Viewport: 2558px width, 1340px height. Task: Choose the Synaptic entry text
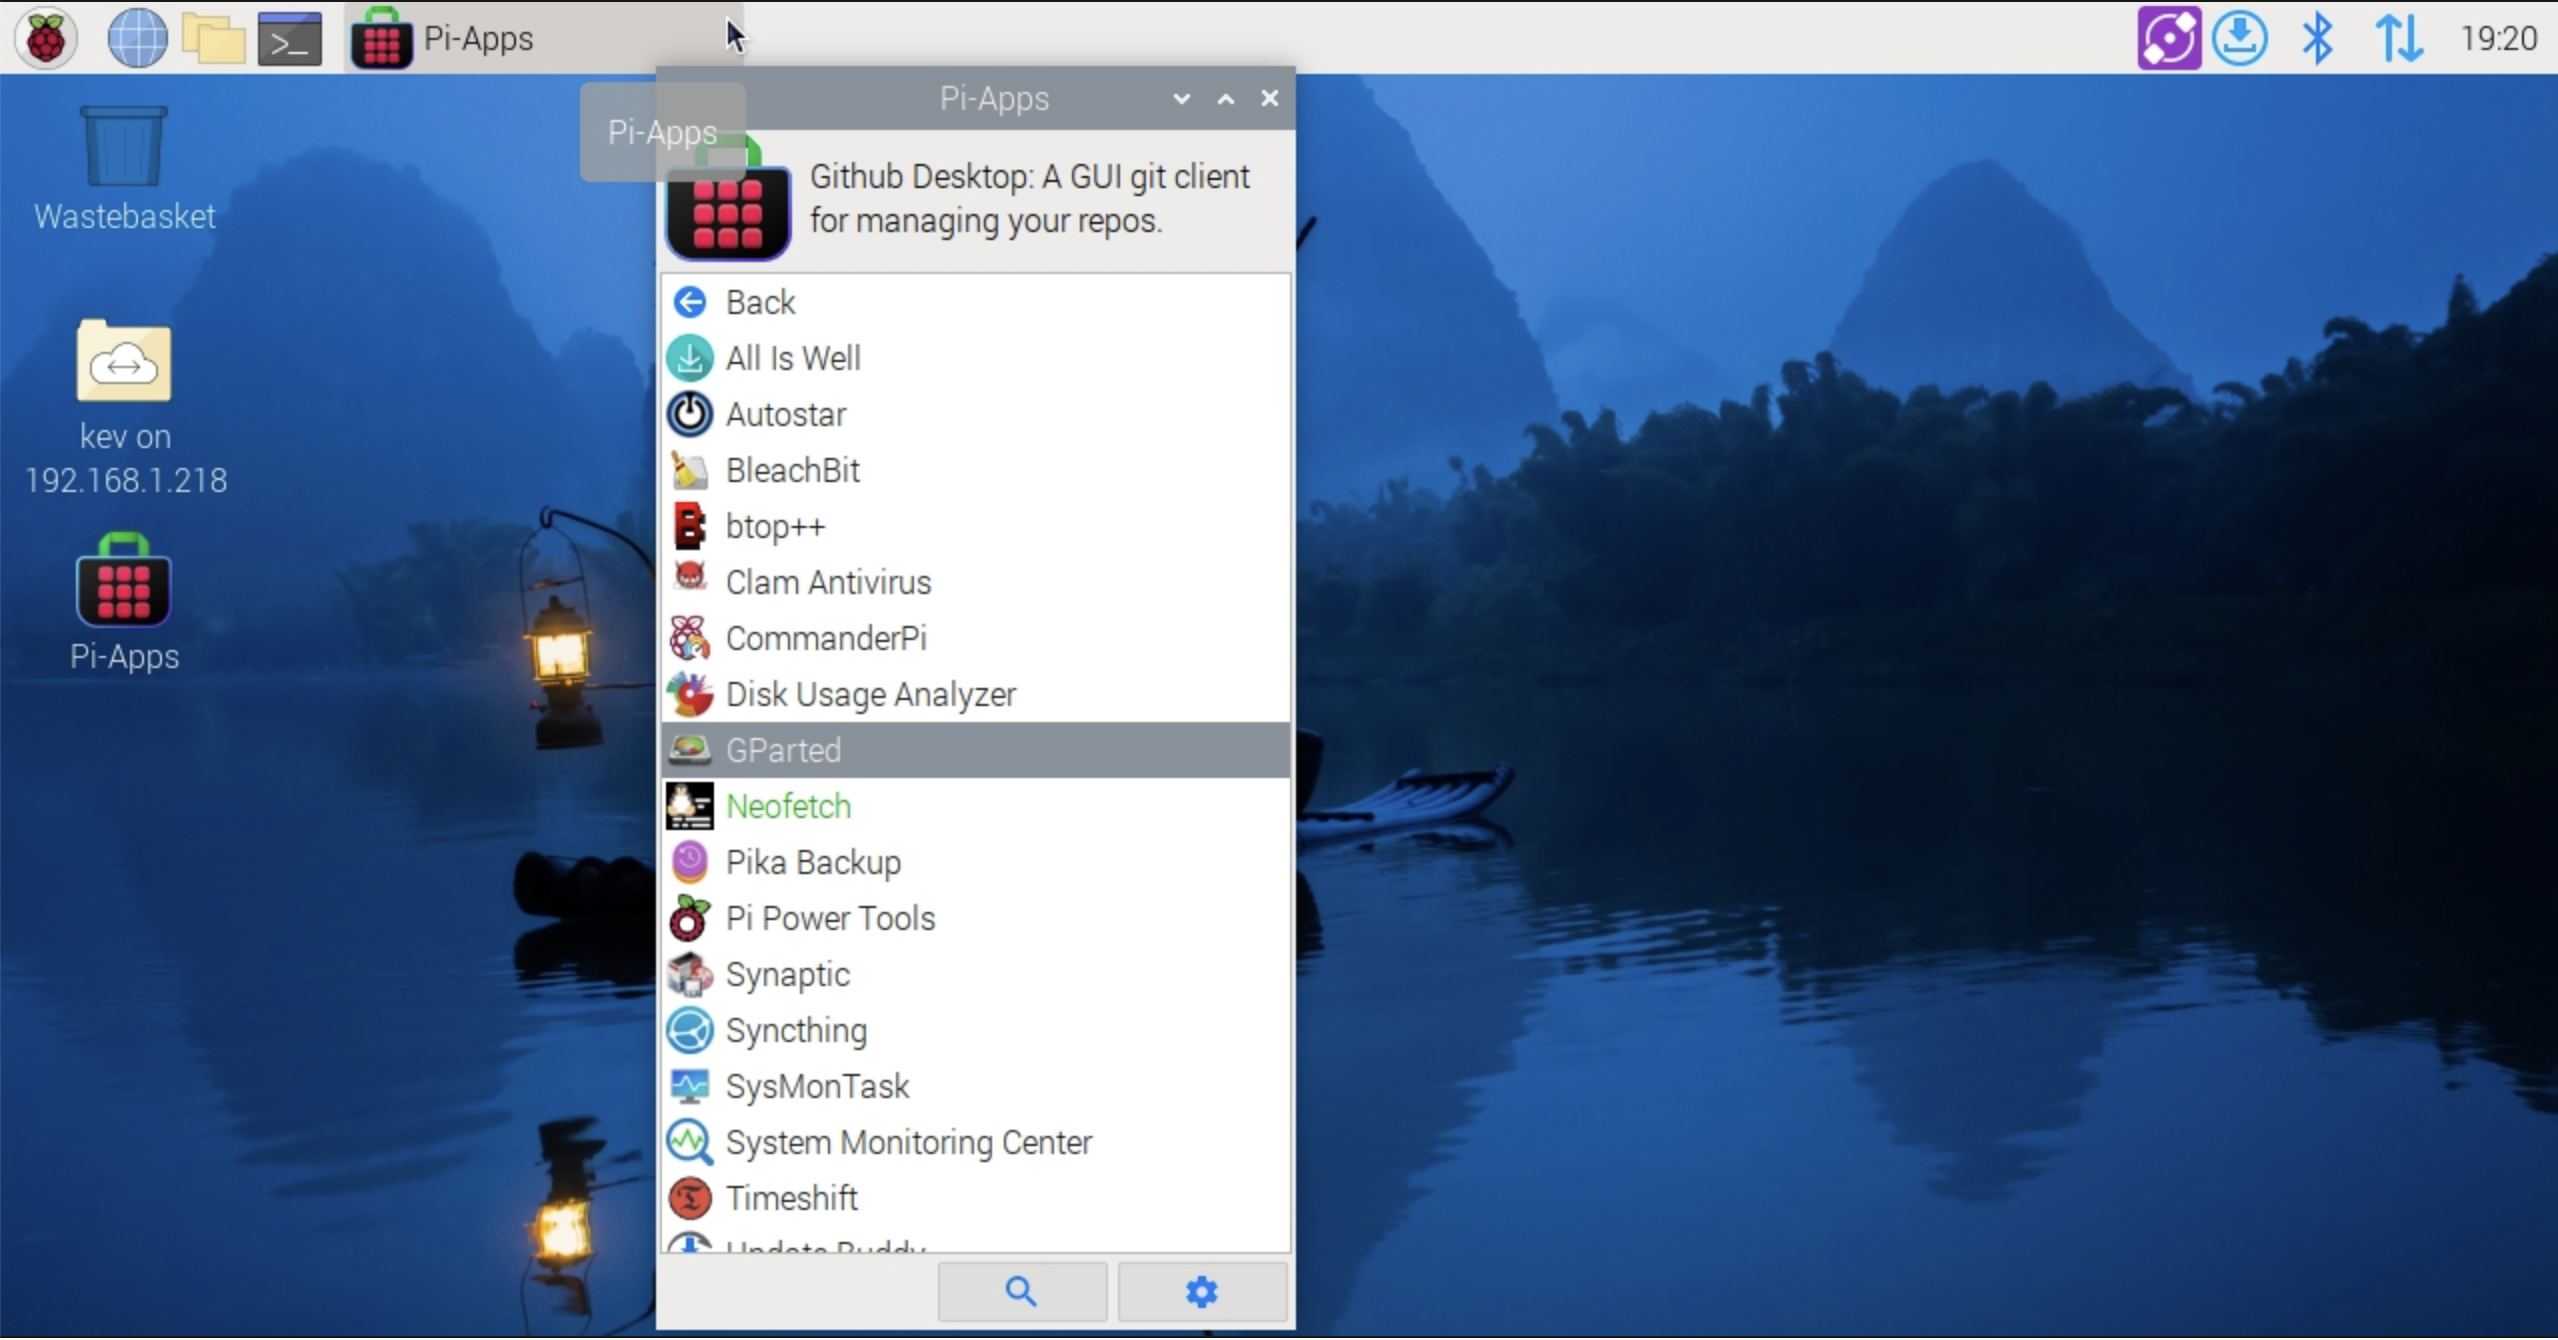[x=788, y=974]
